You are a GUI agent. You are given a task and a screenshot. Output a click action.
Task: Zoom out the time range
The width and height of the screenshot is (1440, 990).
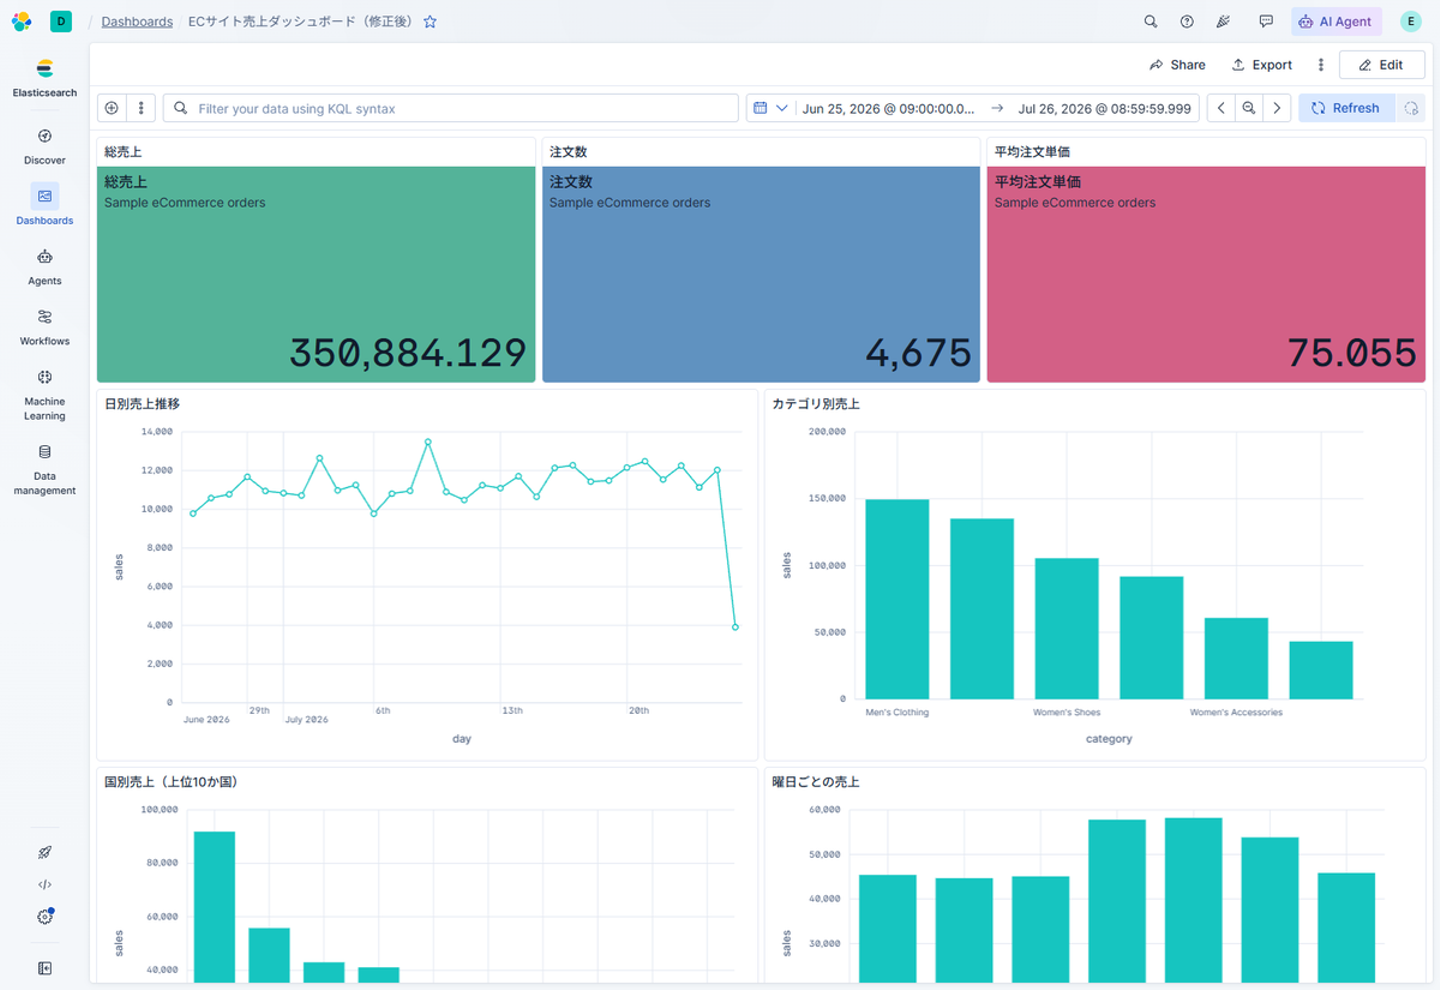[1249, 108]
